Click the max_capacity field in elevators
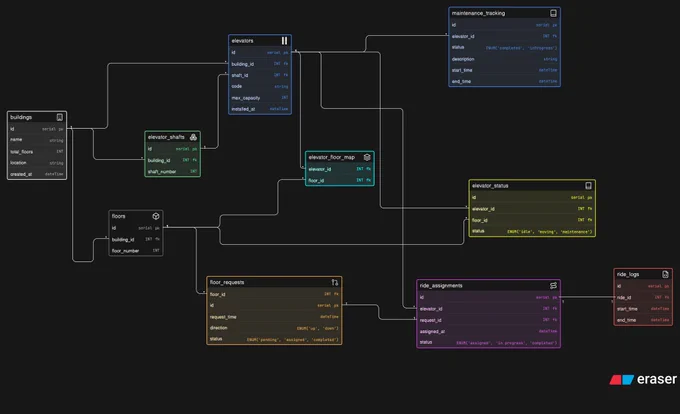 (260, 98)
